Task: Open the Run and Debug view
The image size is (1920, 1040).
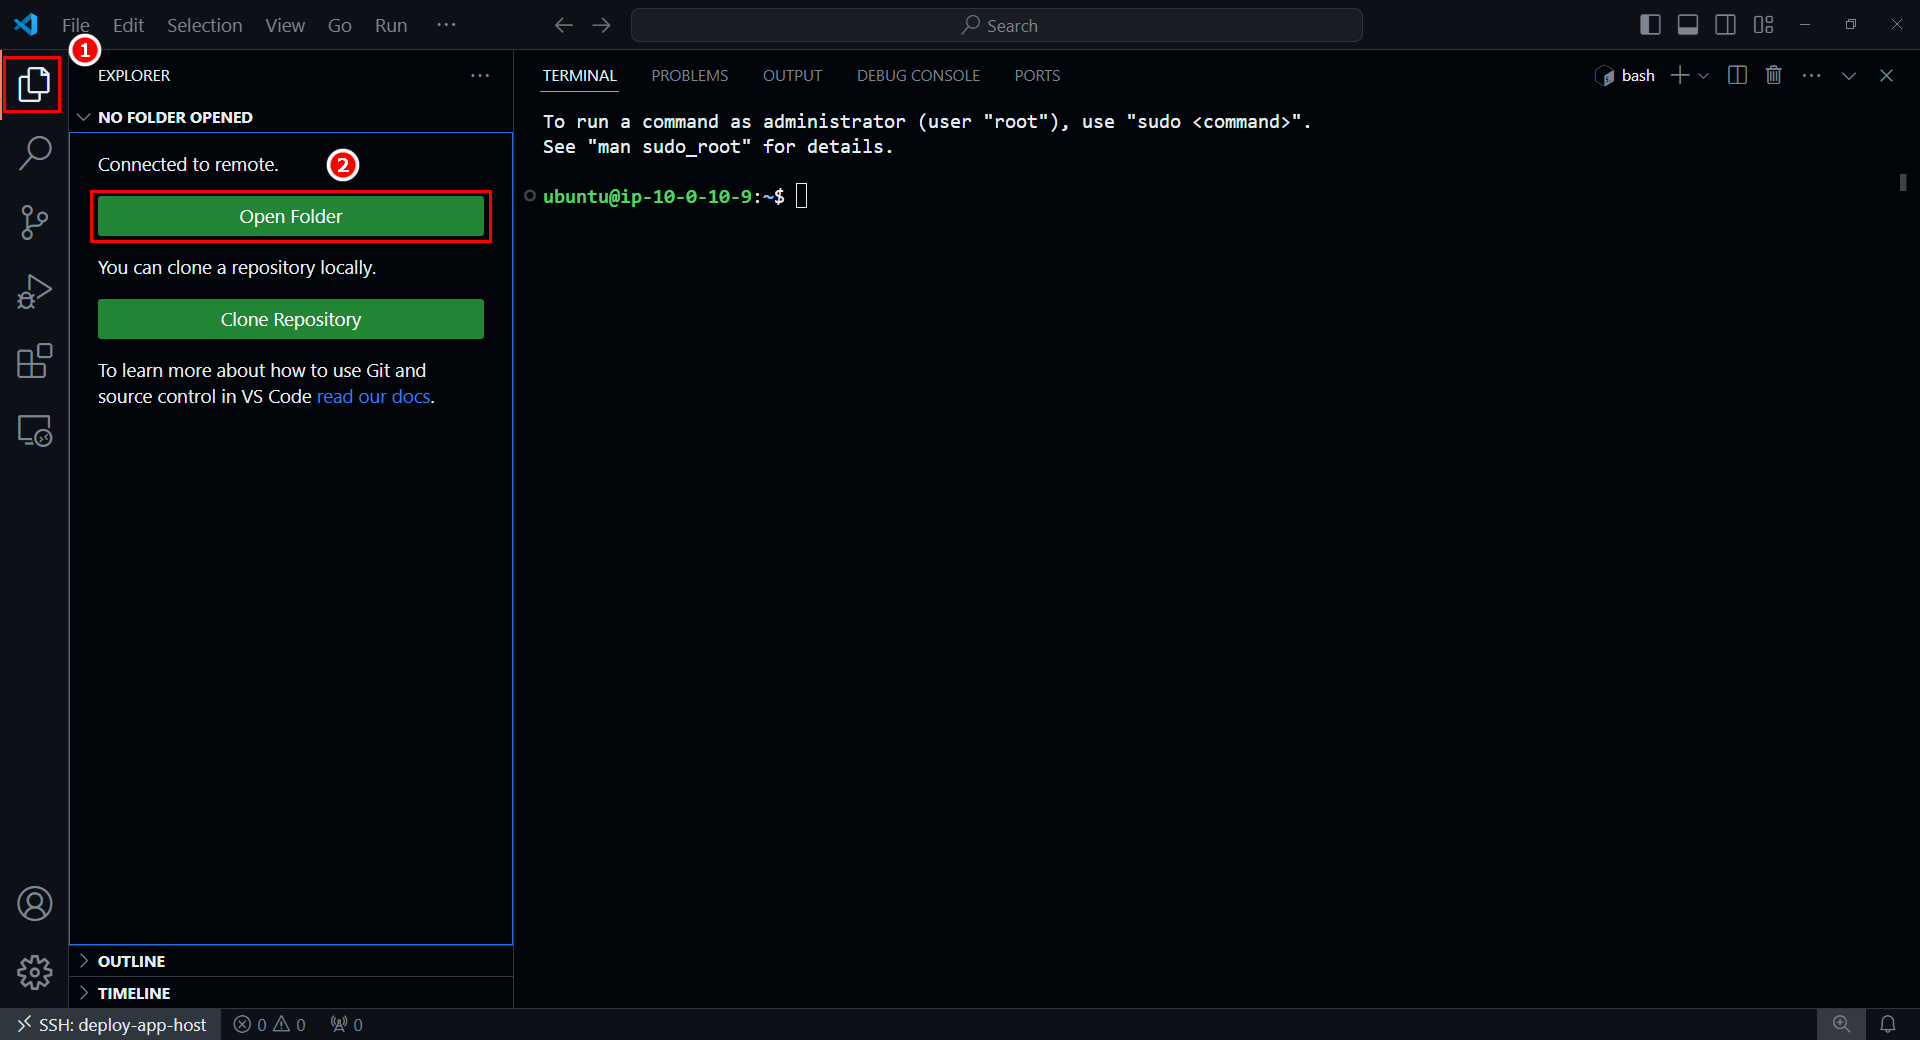Action: [34, 292]
